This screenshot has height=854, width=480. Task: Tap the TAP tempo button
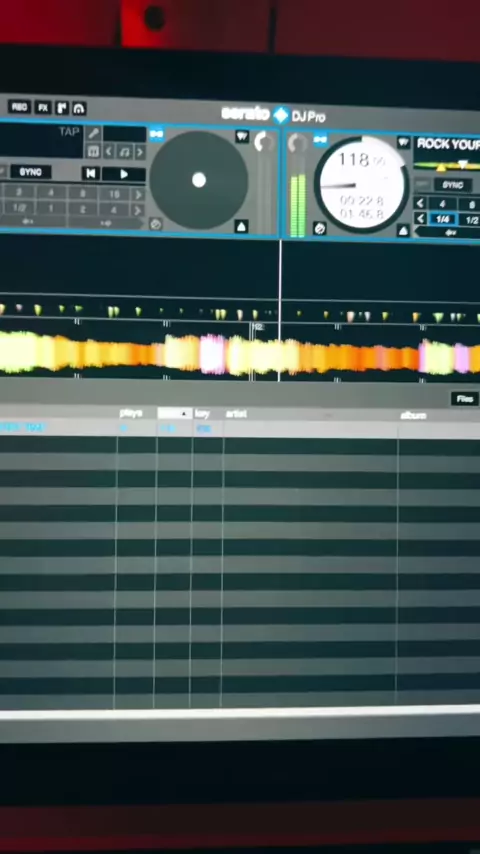pyautogui.click(x=69, y=132)
